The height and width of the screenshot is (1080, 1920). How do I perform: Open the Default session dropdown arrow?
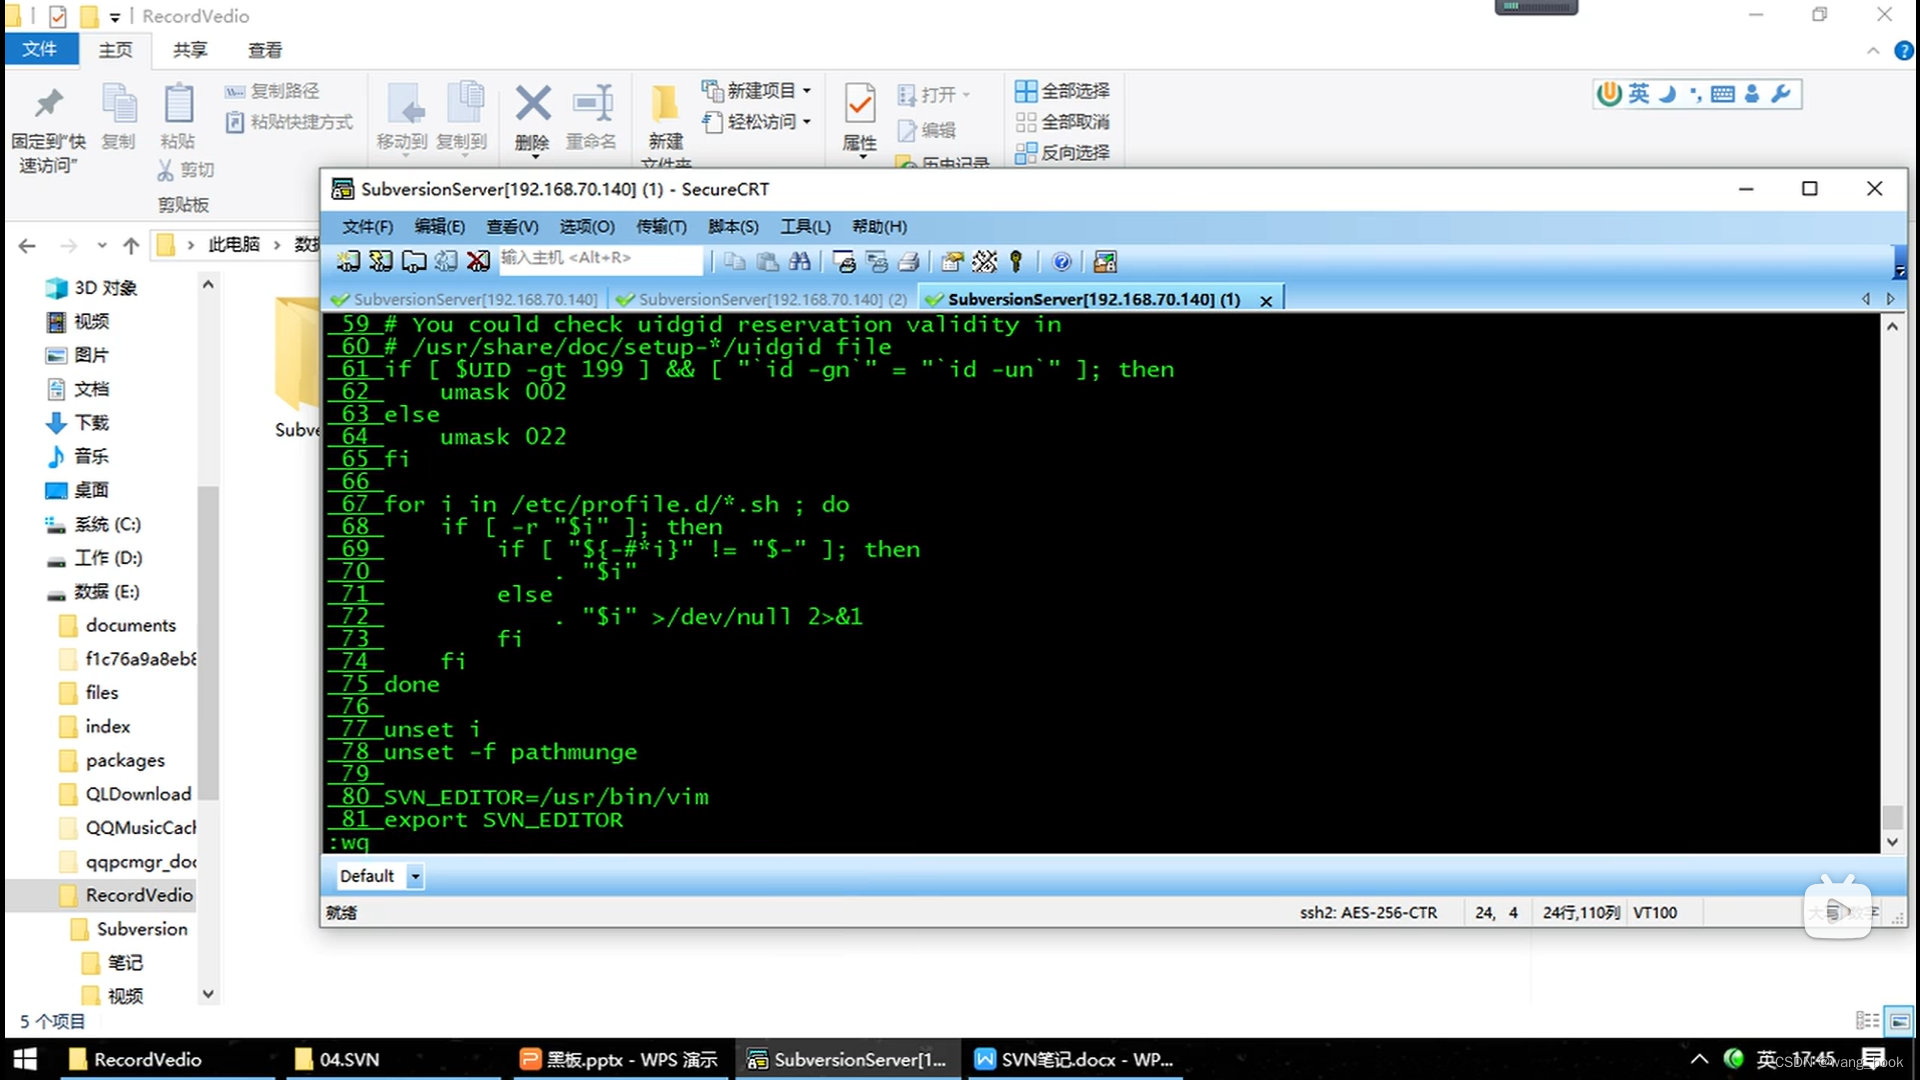click(x=415, y=876)
